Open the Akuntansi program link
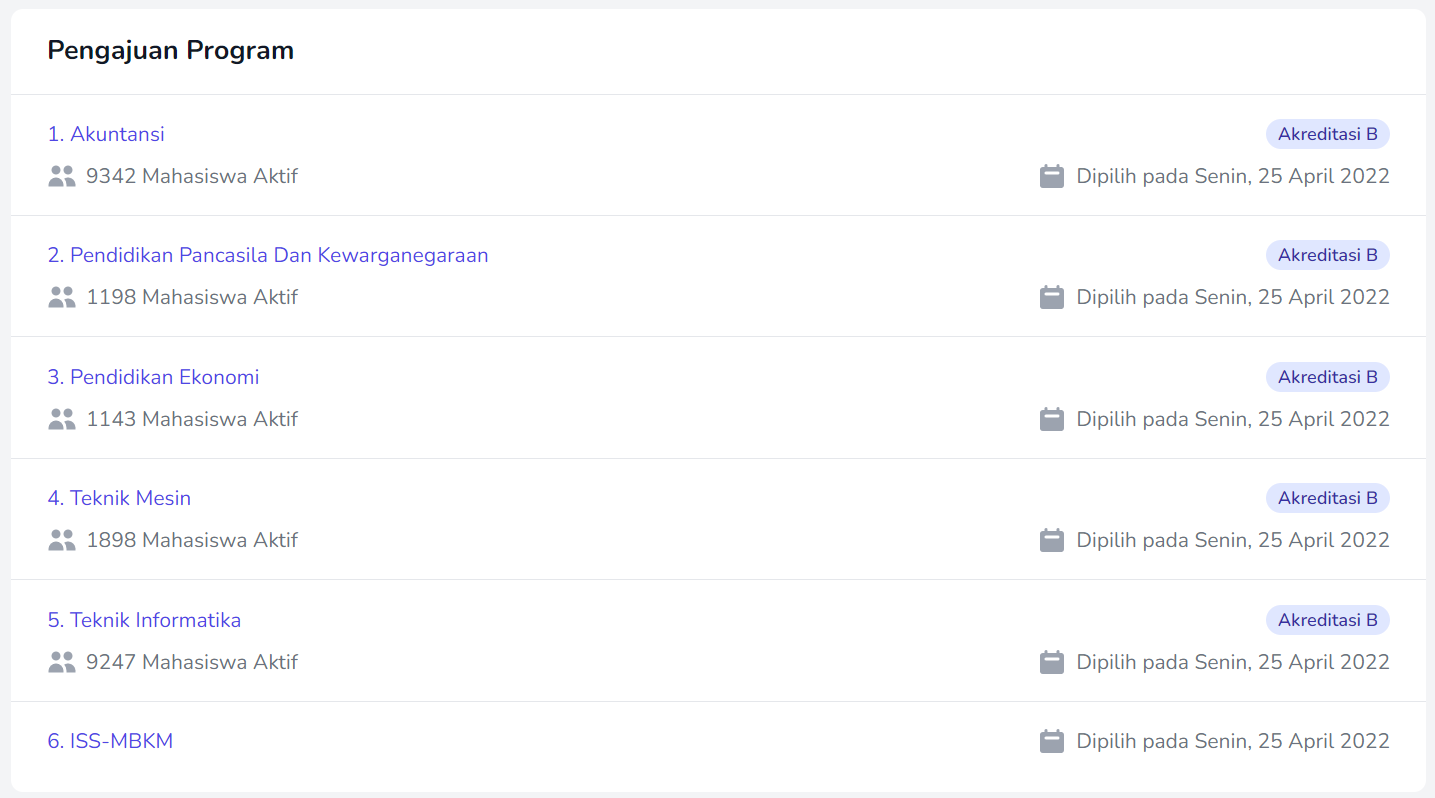The width and height of the screenshot is (1435, 798). tap(106, 134)
